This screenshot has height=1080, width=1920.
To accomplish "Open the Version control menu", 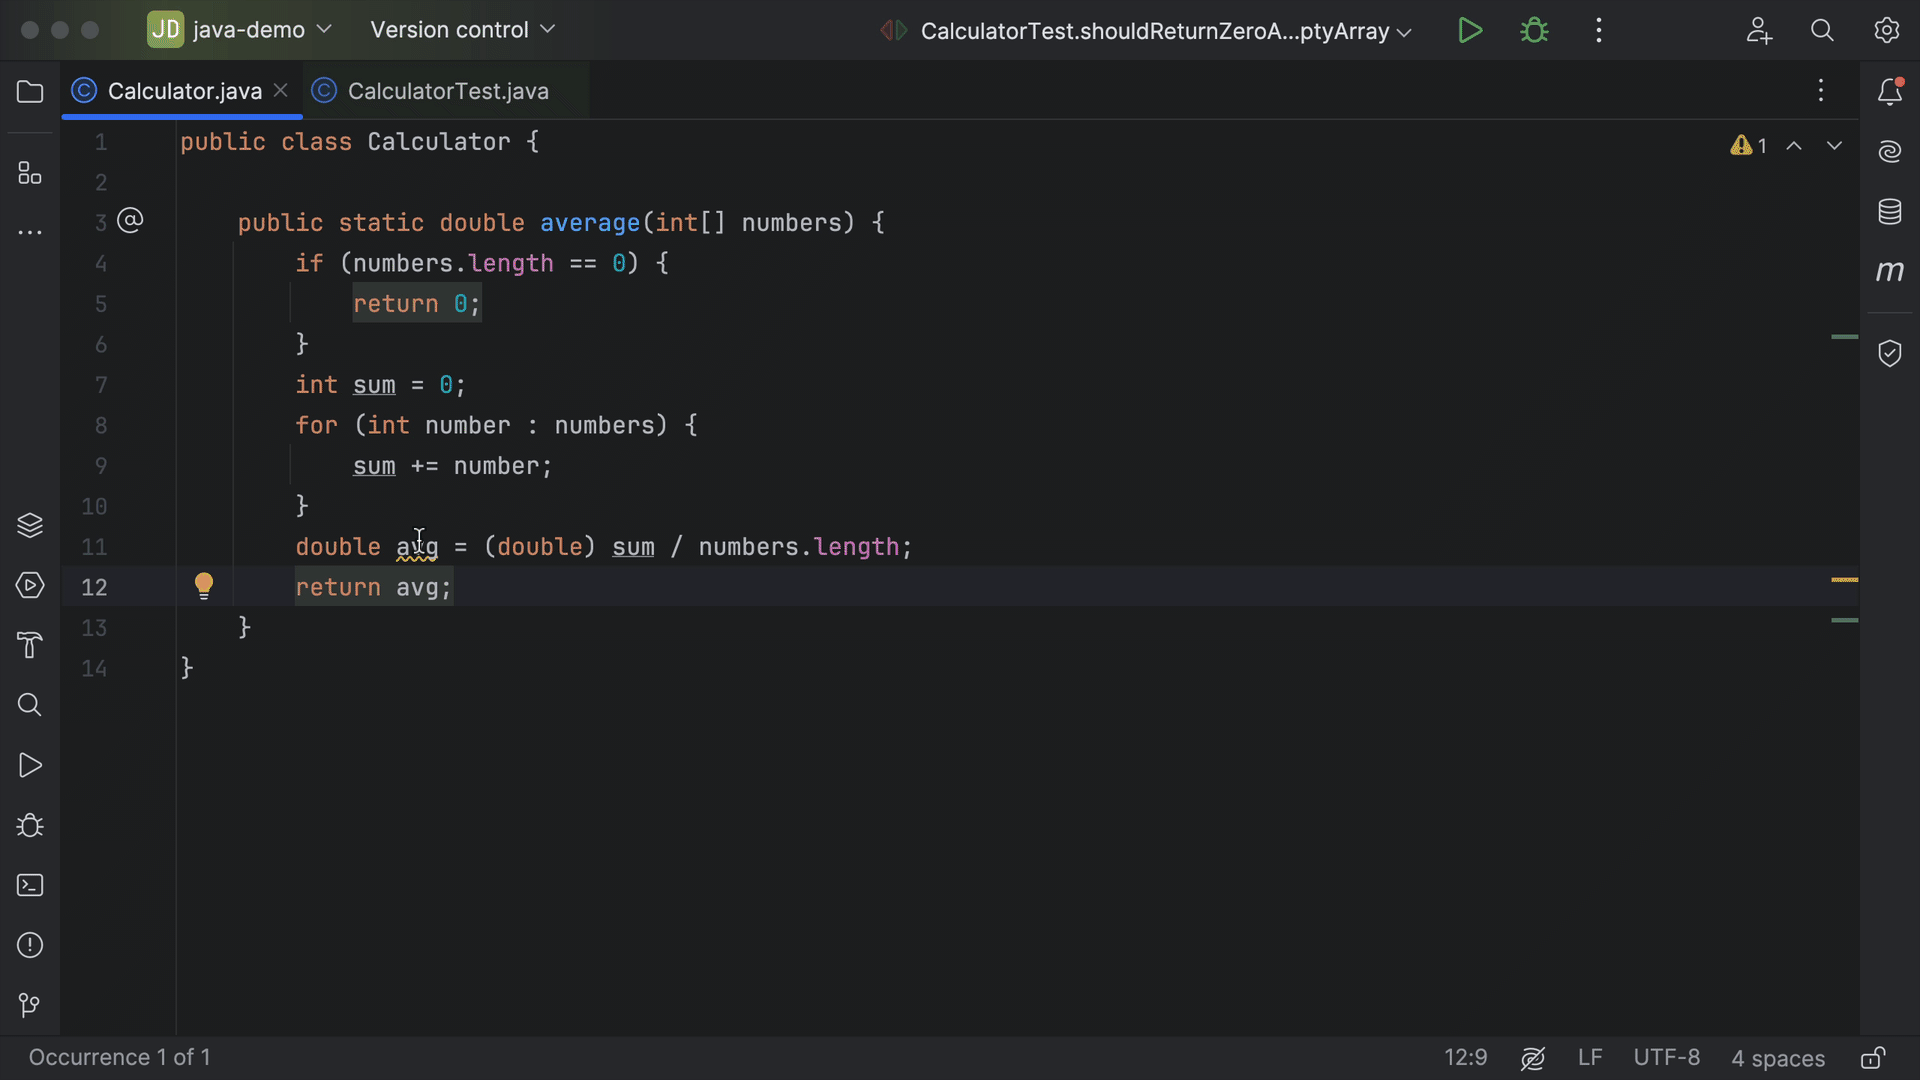I will (461, 30).
